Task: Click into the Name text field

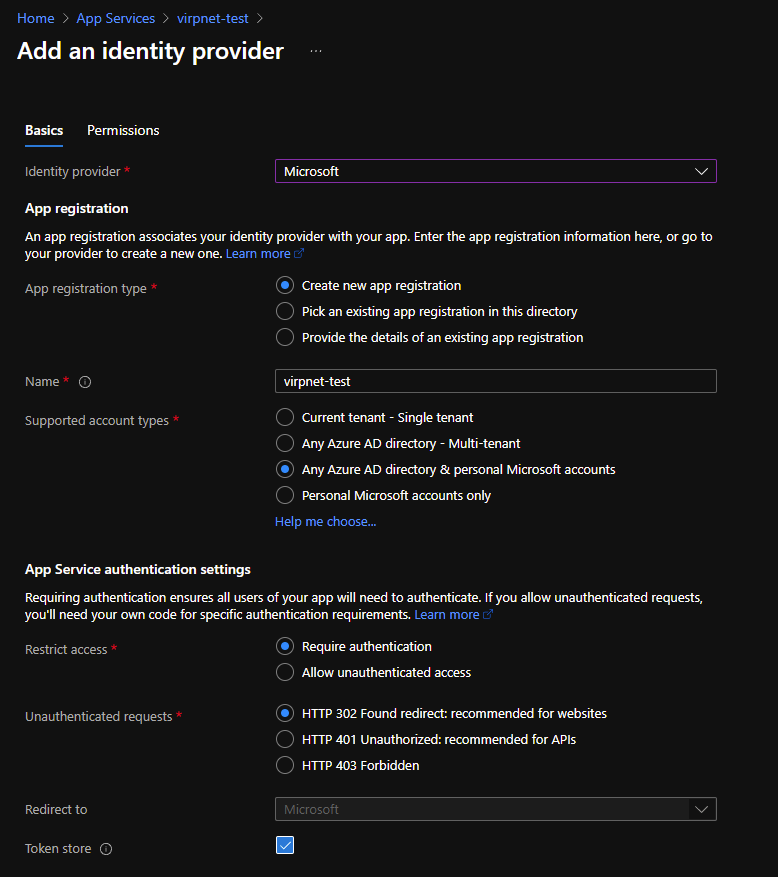Action: coord(495,381)
